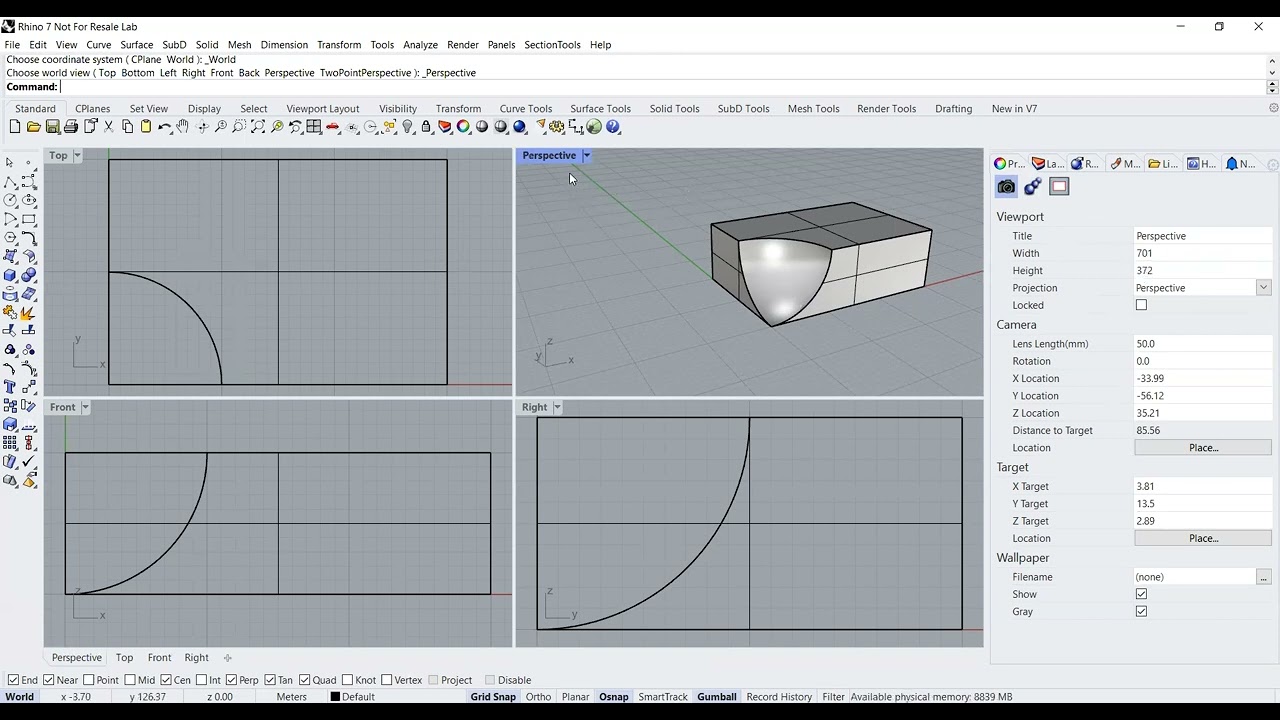Screen dimensions: 1280x720
Task: Select the Circle tool in the sidebar
Action: click(10, 200)
